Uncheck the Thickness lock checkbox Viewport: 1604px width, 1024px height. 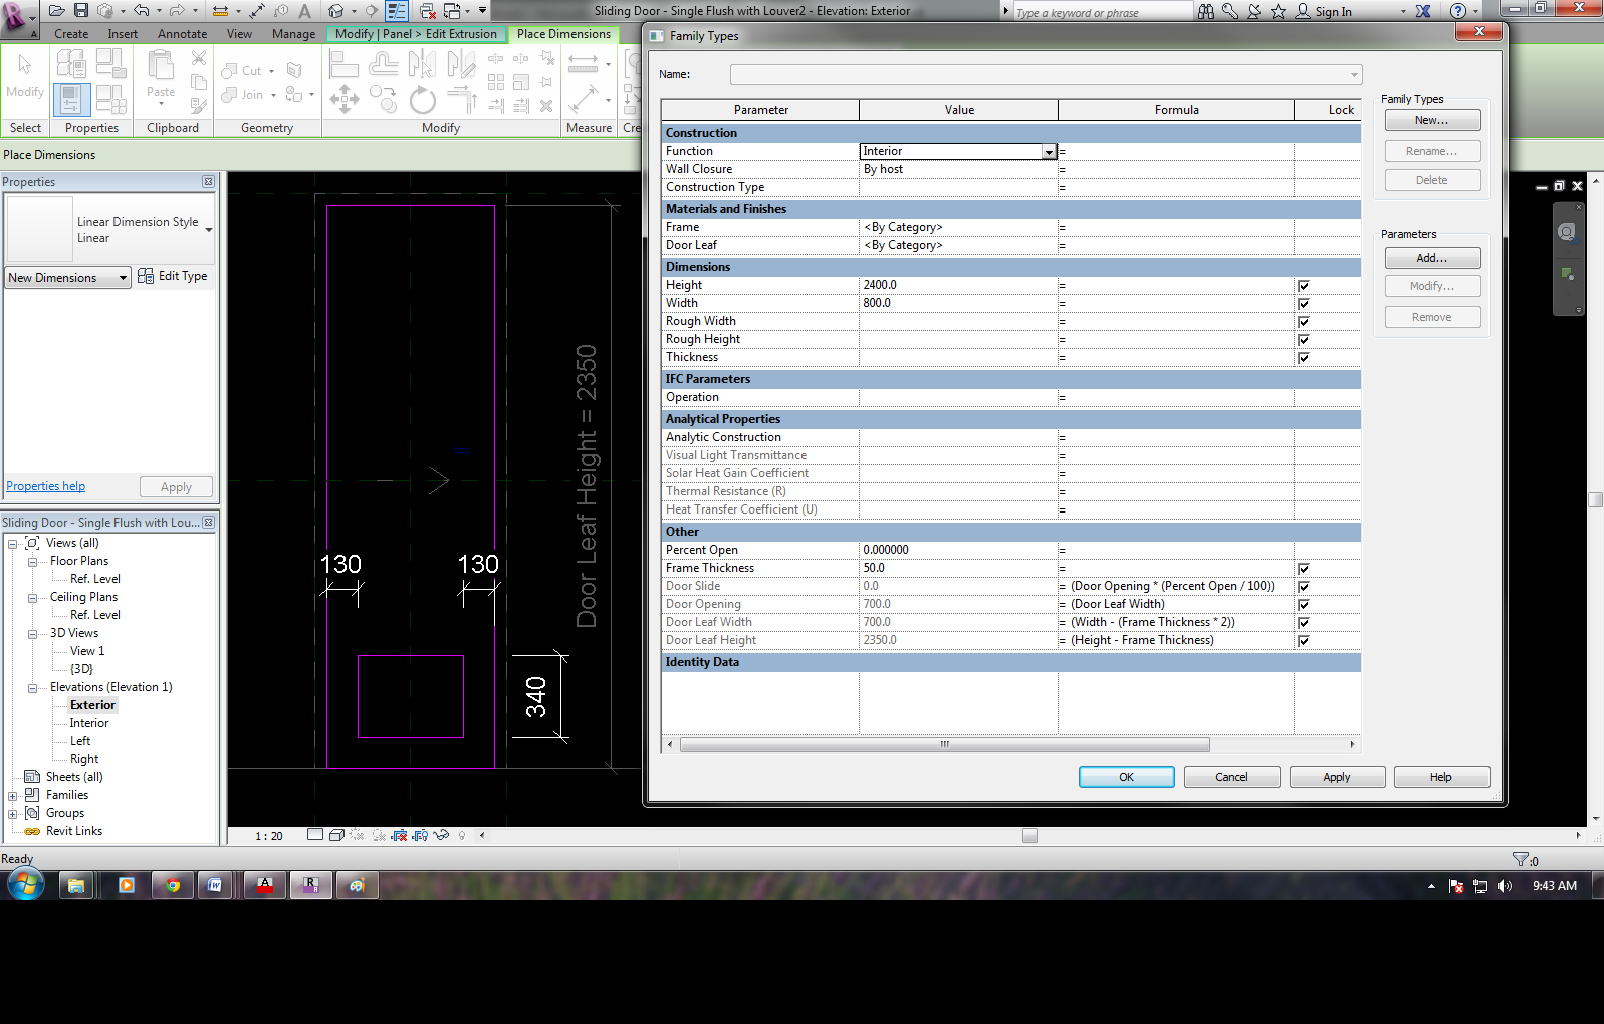[x=1303, y=358]
